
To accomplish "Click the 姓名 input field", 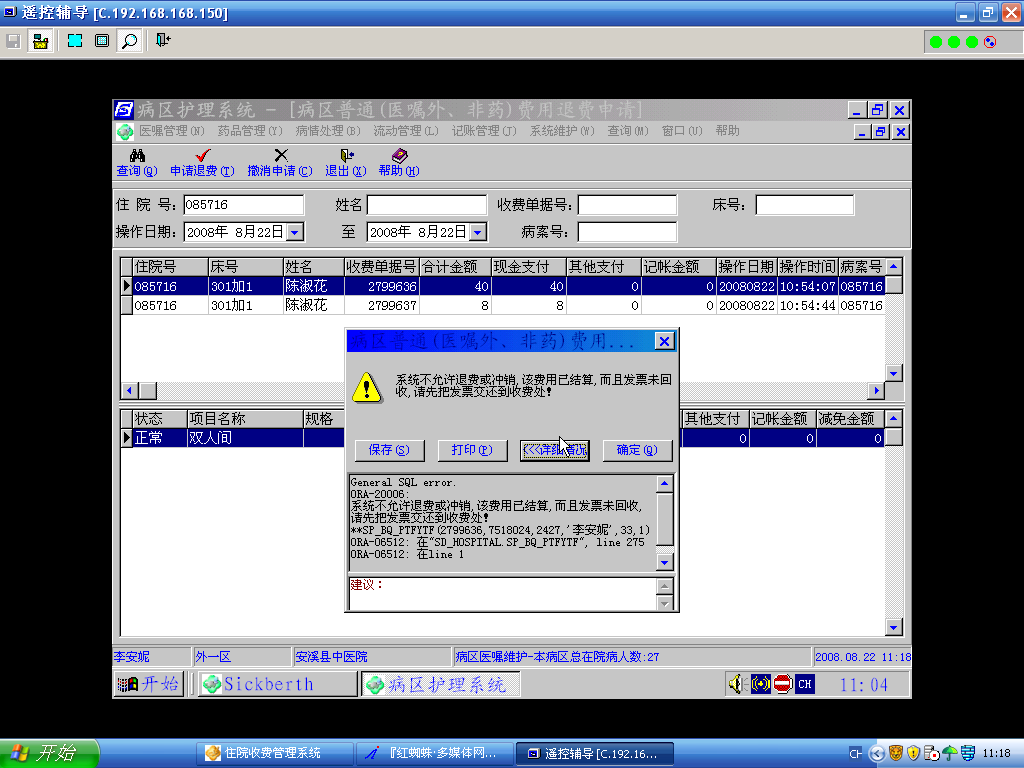I will tap(427, 204).
